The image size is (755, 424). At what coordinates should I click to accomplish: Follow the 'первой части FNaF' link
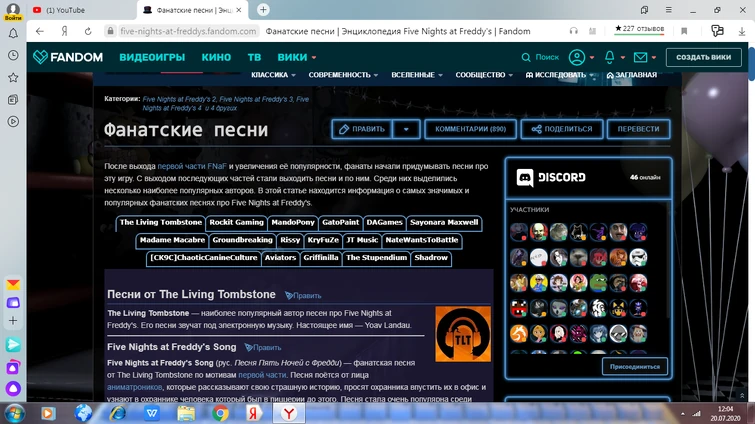click(x=192, y=166)
